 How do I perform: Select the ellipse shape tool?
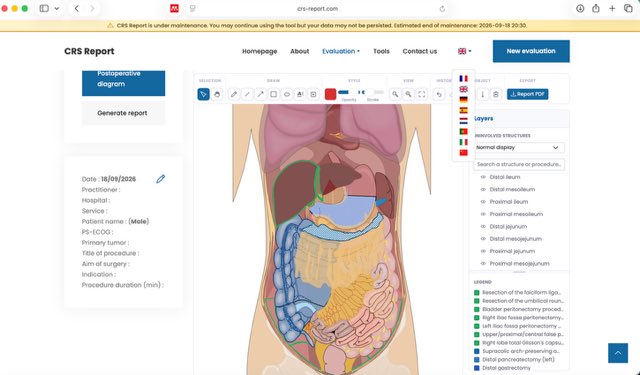click(287, 94)
